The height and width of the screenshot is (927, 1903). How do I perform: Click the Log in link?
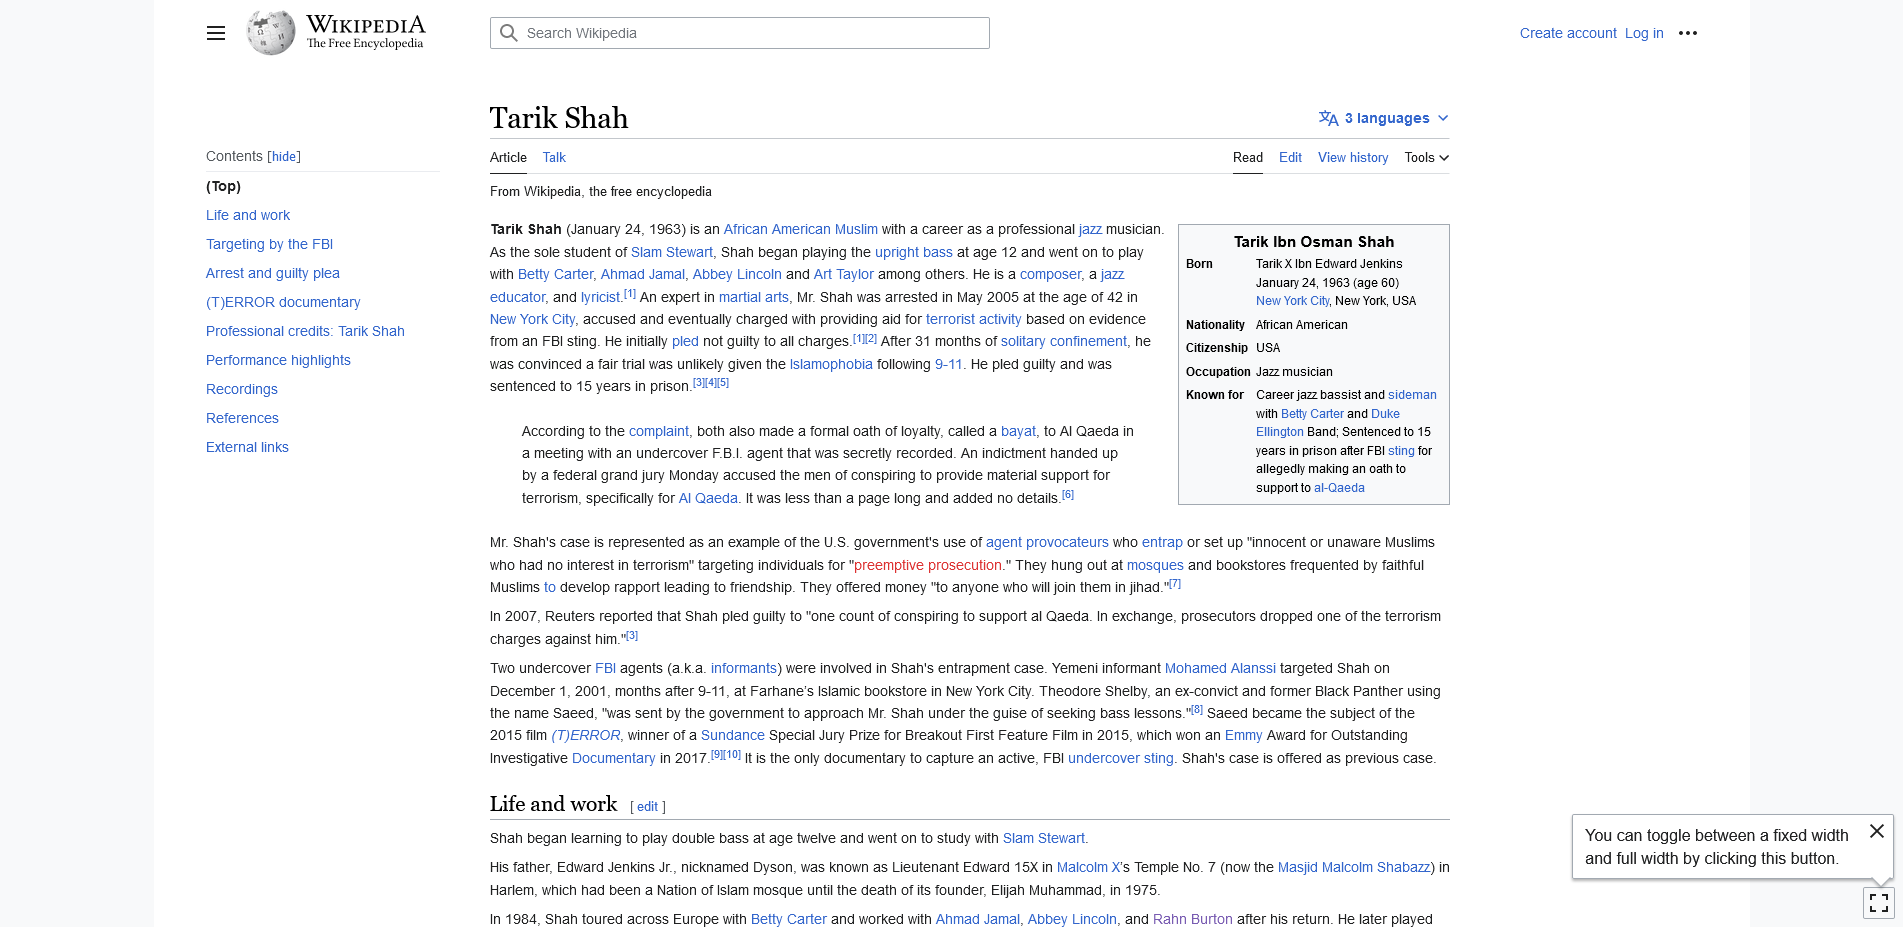(x=1644, y=33)
